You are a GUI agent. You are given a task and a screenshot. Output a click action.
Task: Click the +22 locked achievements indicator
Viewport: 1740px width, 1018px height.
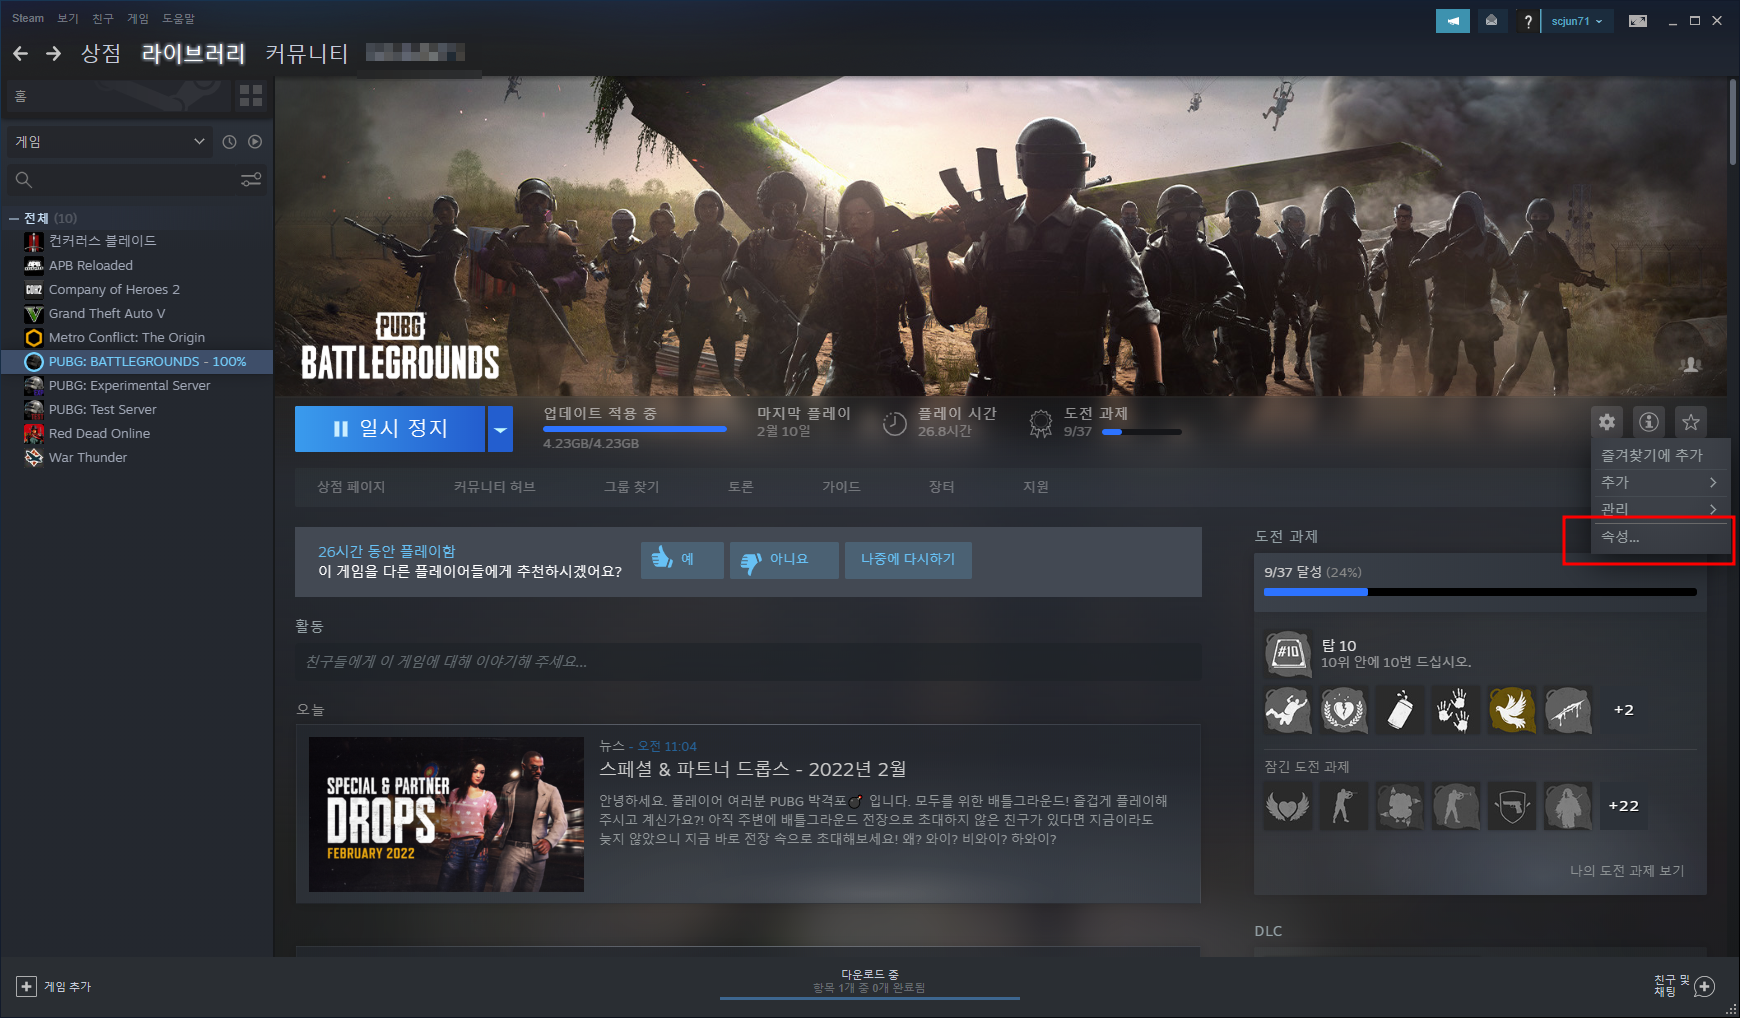tap(1623, 806)
